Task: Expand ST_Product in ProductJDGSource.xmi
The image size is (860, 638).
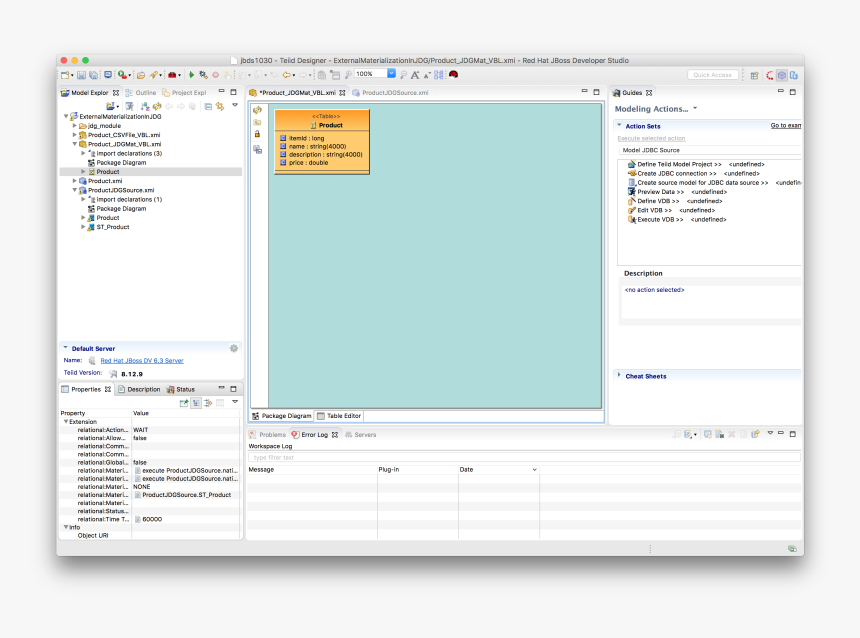Action: pos(83,227)
